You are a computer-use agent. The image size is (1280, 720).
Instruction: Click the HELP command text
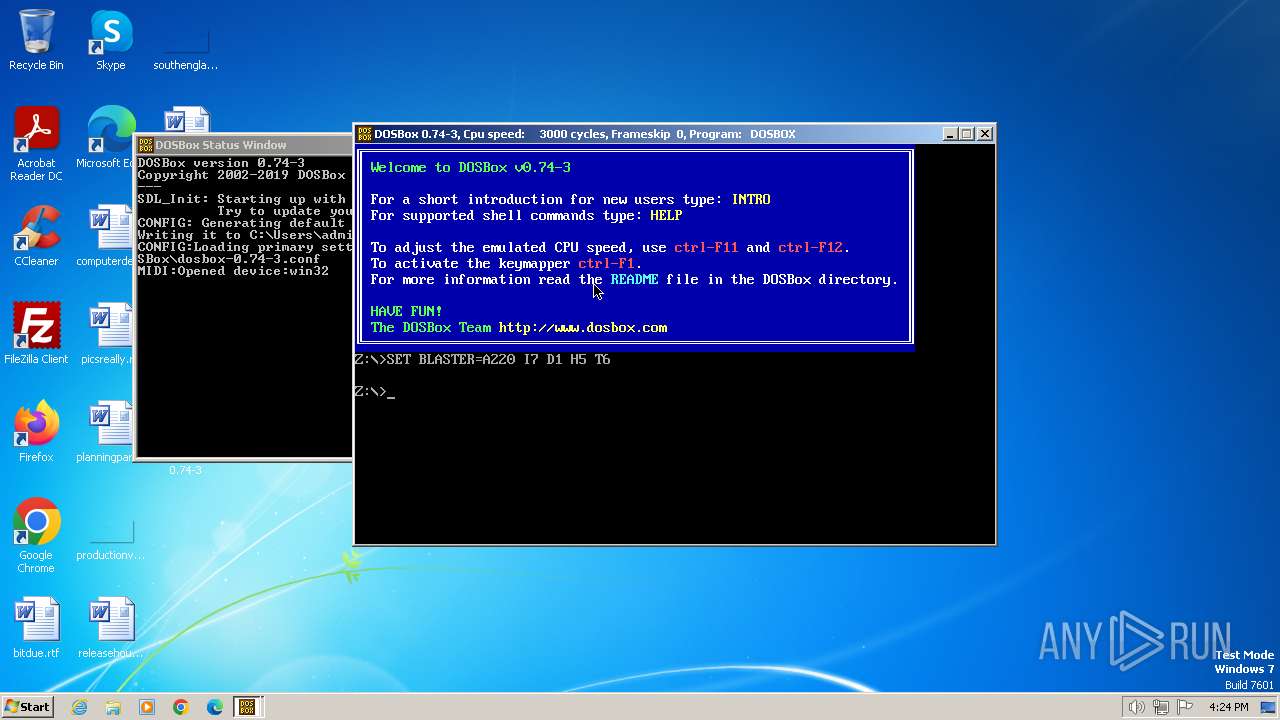pos(666,215)
